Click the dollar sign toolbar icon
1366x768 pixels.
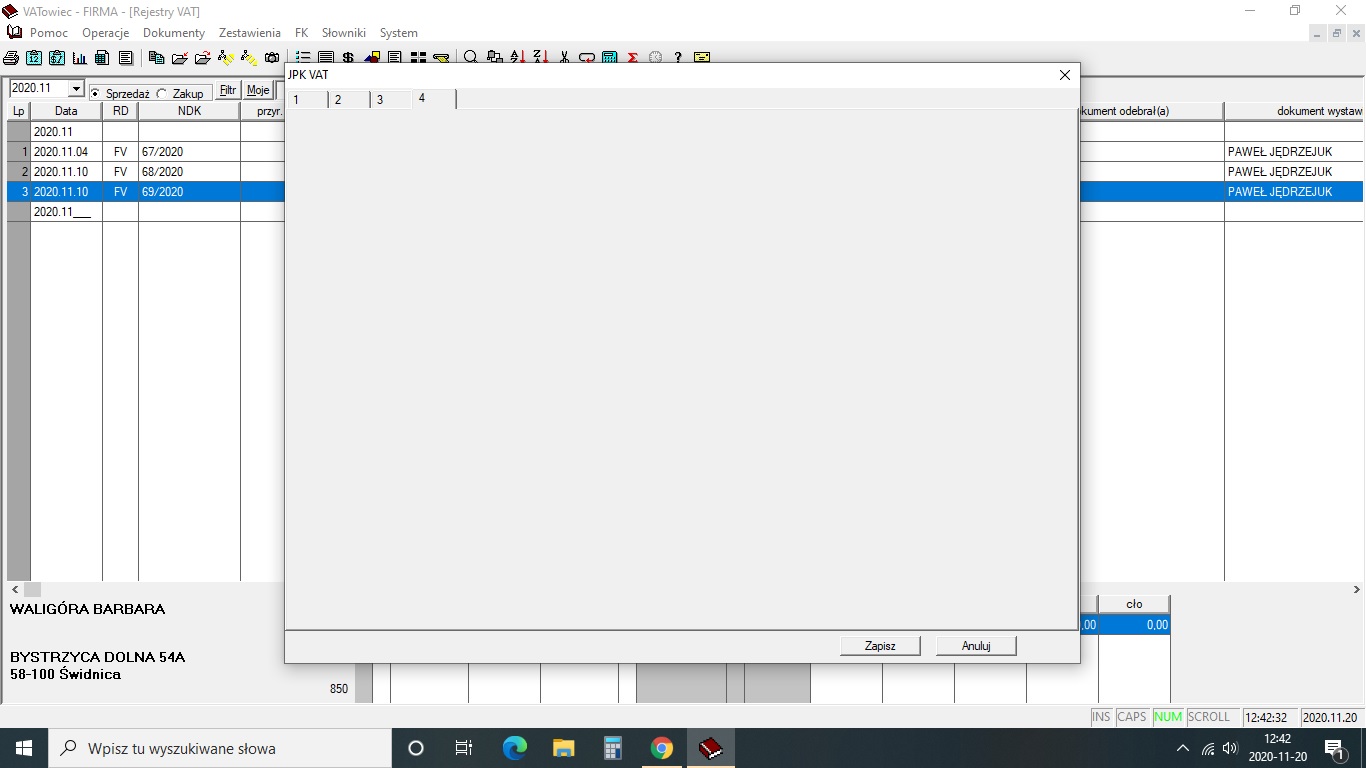(x=348, y=58)
